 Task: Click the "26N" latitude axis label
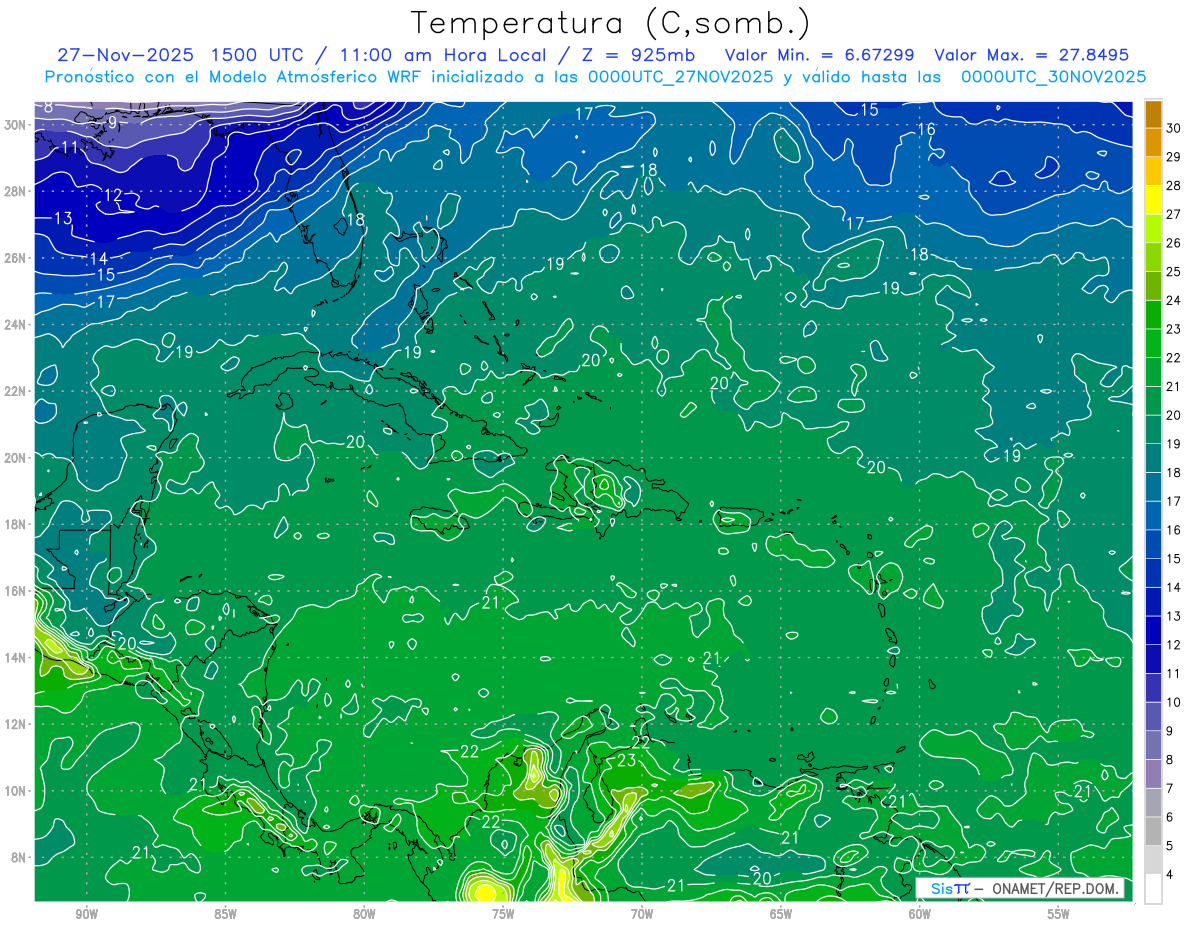(15, 258)
